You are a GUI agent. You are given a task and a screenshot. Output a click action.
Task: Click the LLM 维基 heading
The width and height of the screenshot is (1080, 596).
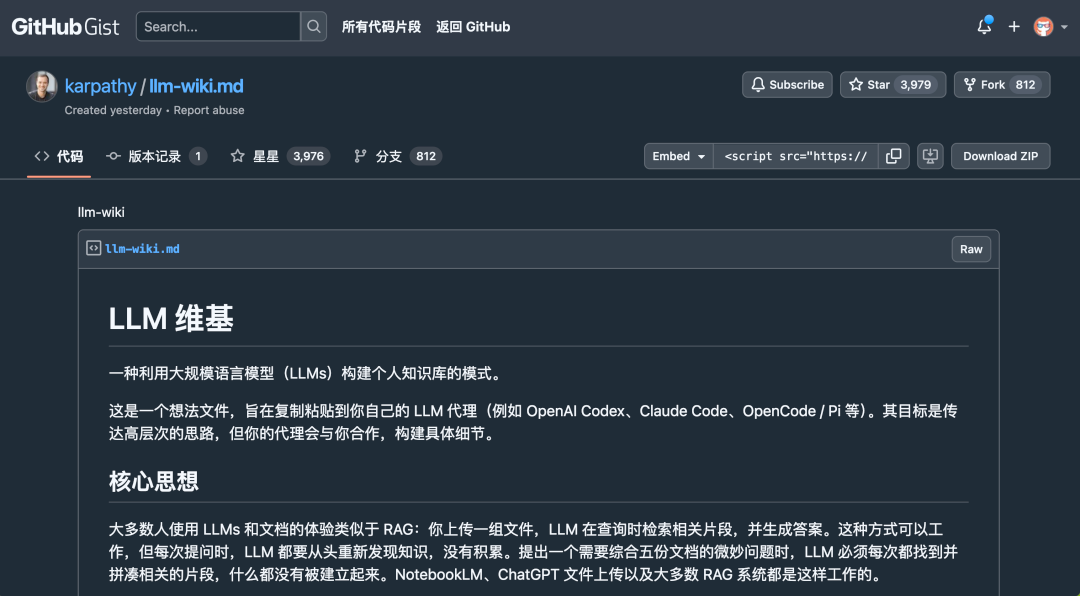[x=172, y=319]
